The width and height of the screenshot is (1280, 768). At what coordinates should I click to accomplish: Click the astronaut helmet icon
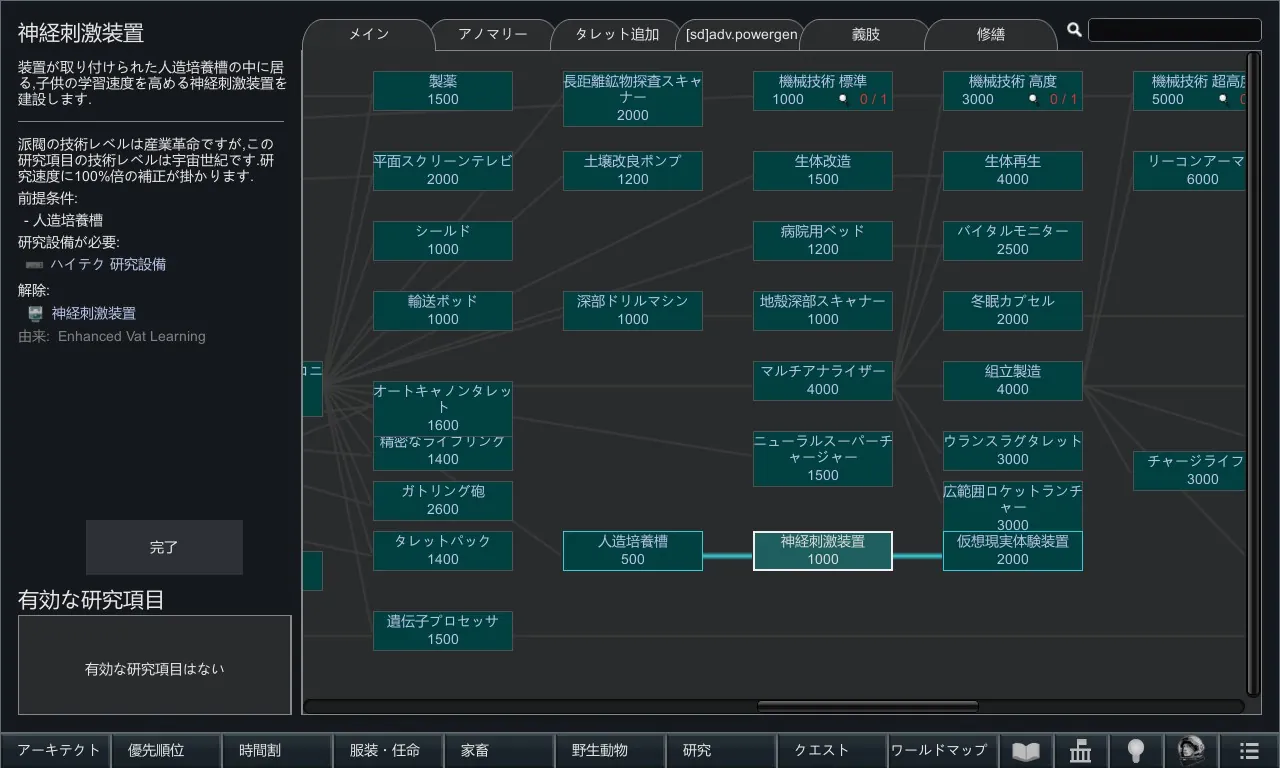click(1191, 751)
